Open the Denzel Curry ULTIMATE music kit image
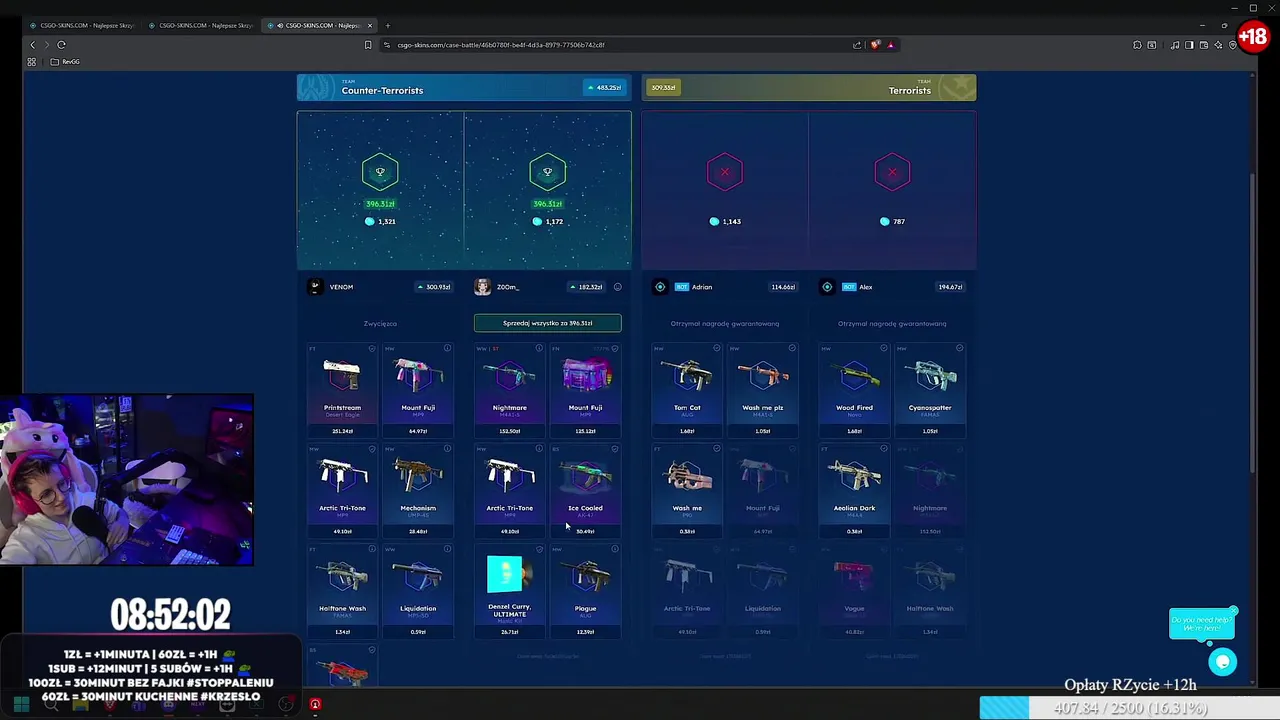 (x=508, y=575)
